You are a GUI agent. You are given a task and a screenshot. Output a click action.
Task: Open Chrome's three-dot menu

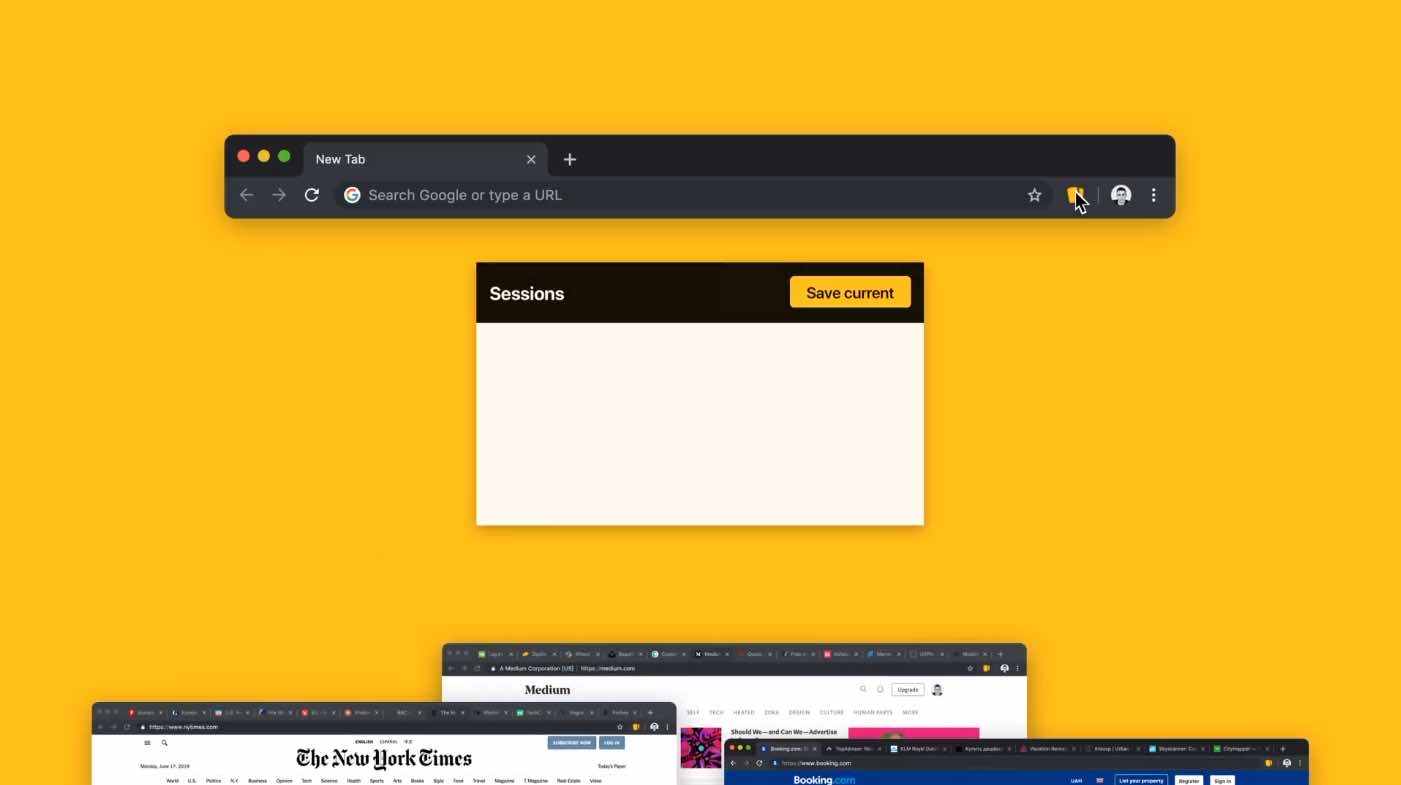point(1153,195)
